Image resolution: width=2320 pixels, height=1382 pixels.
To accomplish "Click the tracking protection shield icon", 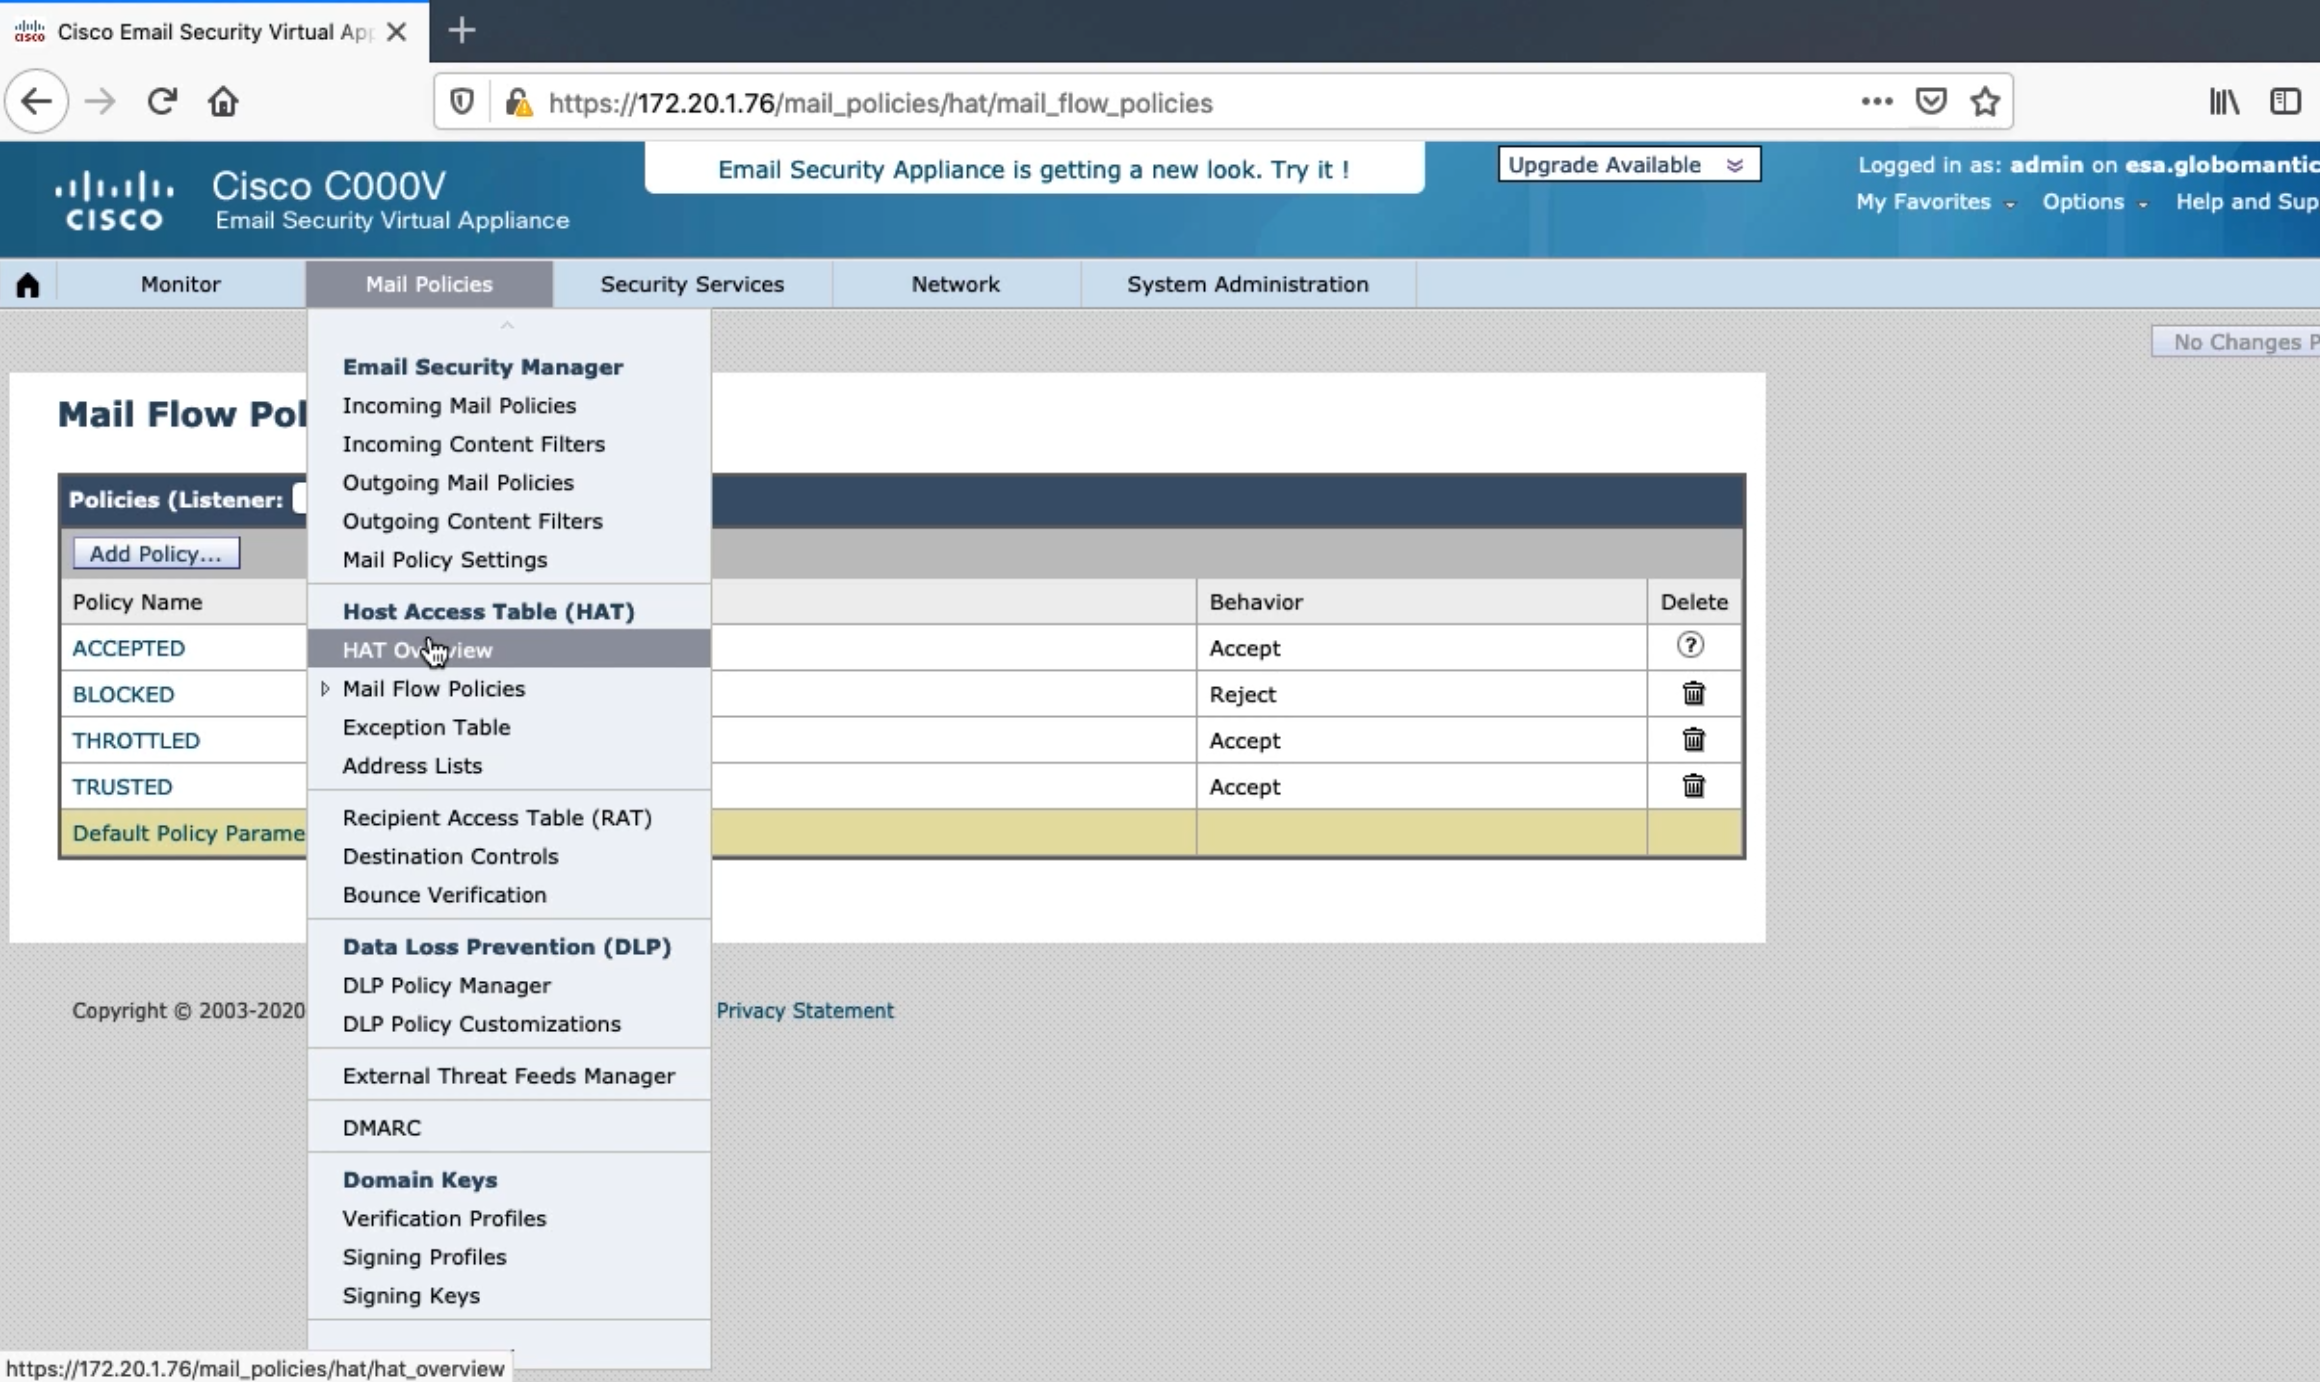I will click(462, 102).
